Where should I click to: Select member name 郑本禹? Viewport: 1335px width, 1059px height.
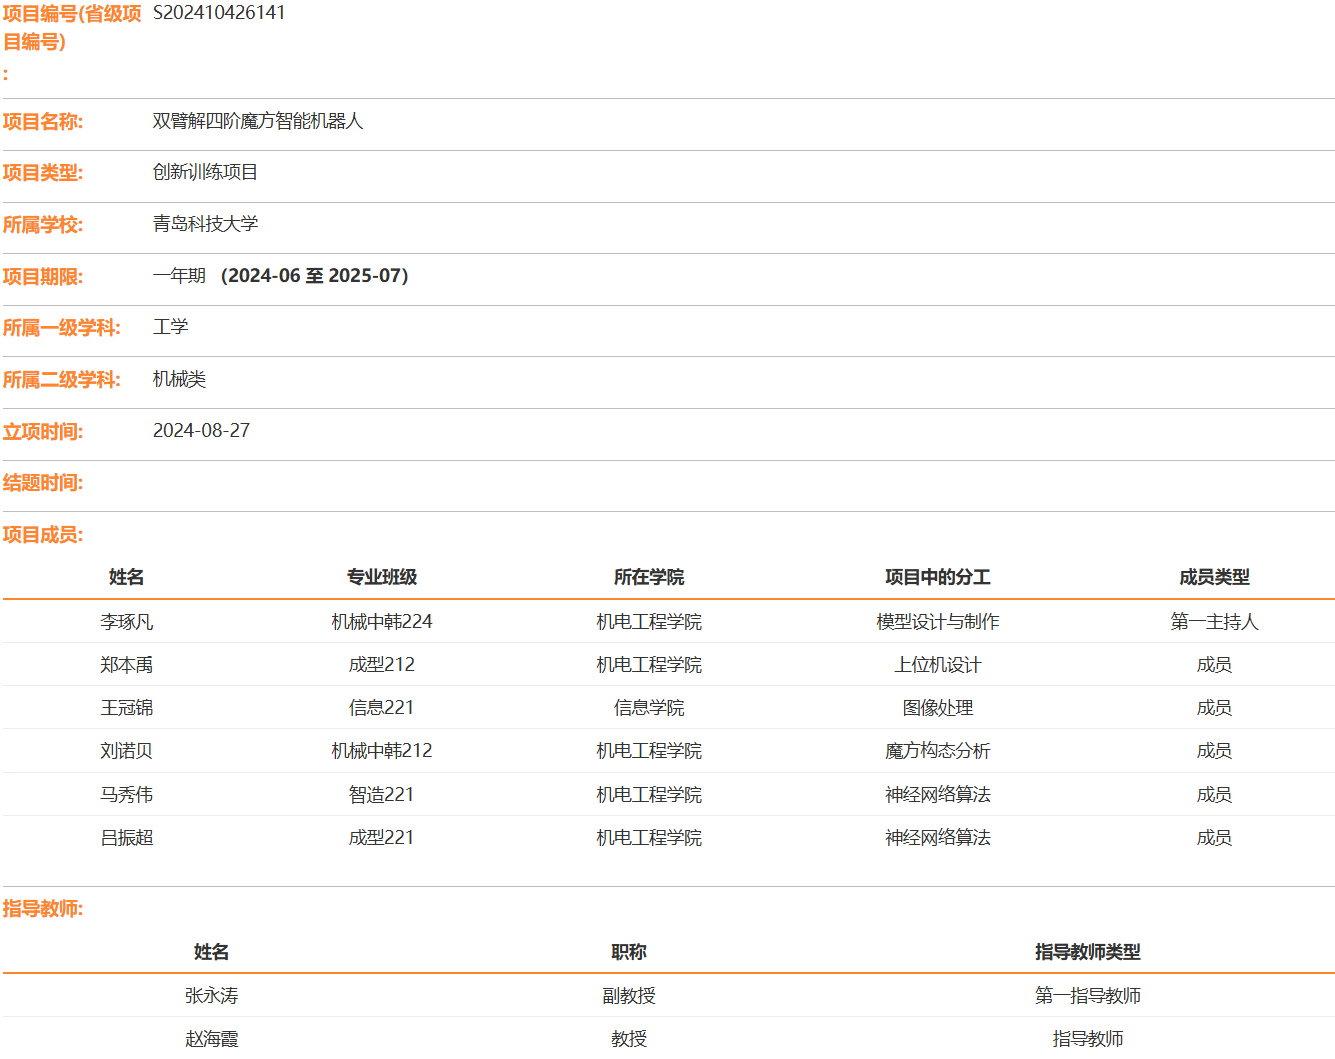[127, 665]
